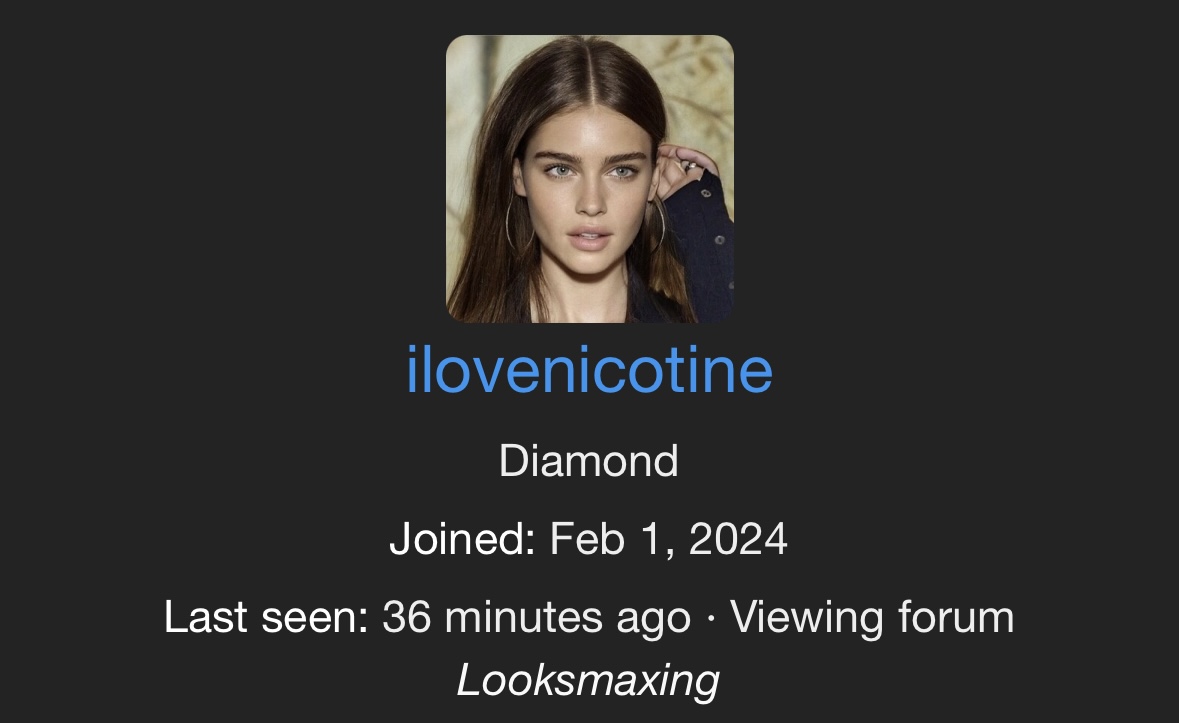Image resolution: width=1179 pixels, height=723 pixels.
Task: Click the word "forum" in activity status
Action: 956,618
